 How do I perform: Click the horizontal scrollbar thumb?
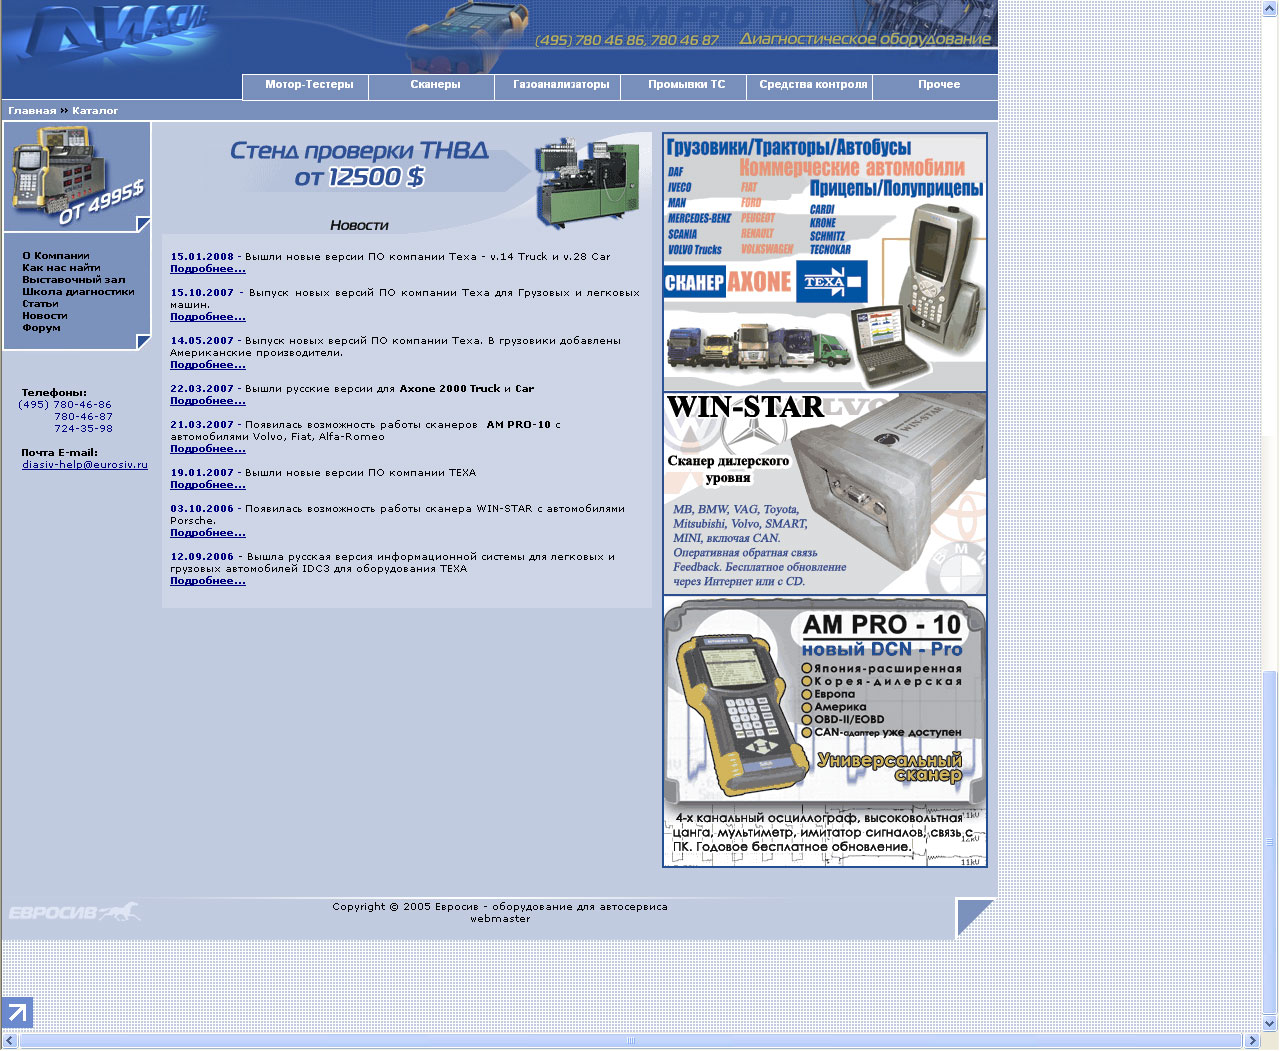click(631, 1041)
